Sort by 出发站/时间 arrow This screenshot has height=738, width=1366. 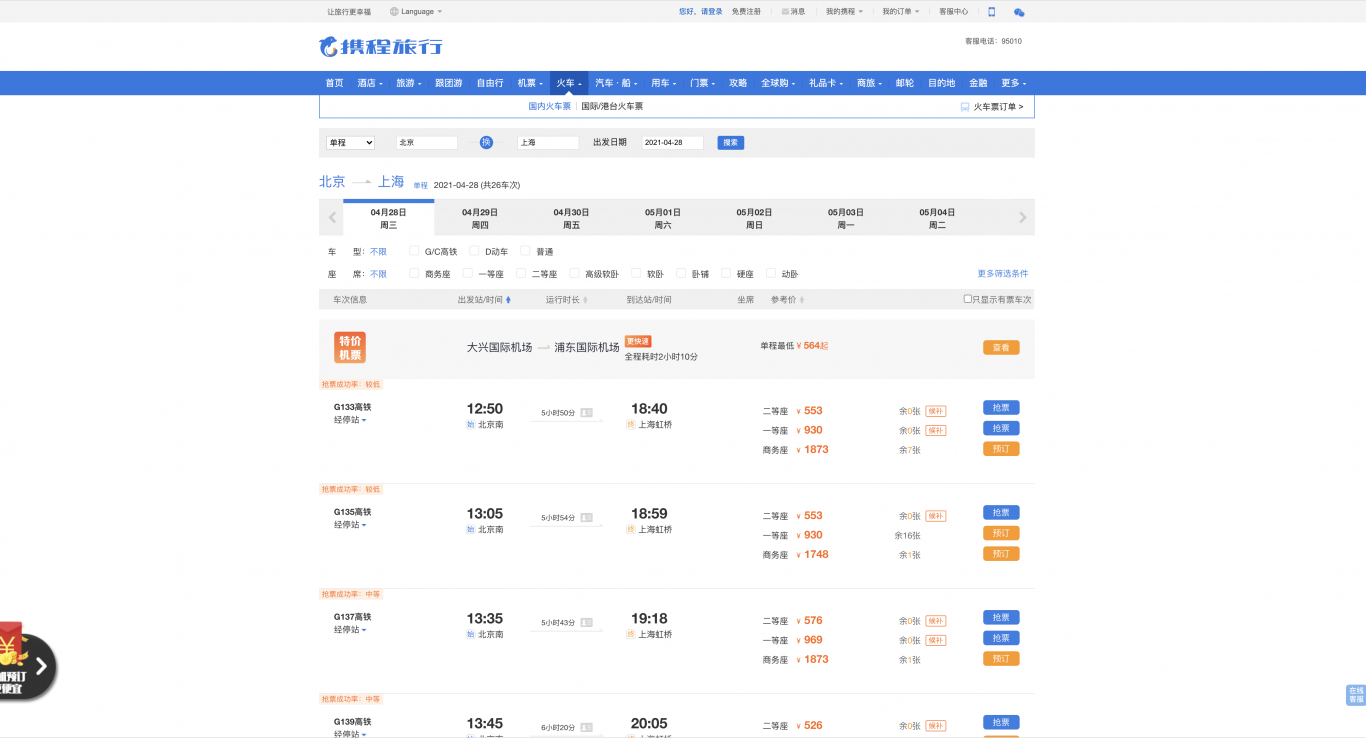click(x=508, y=299)
